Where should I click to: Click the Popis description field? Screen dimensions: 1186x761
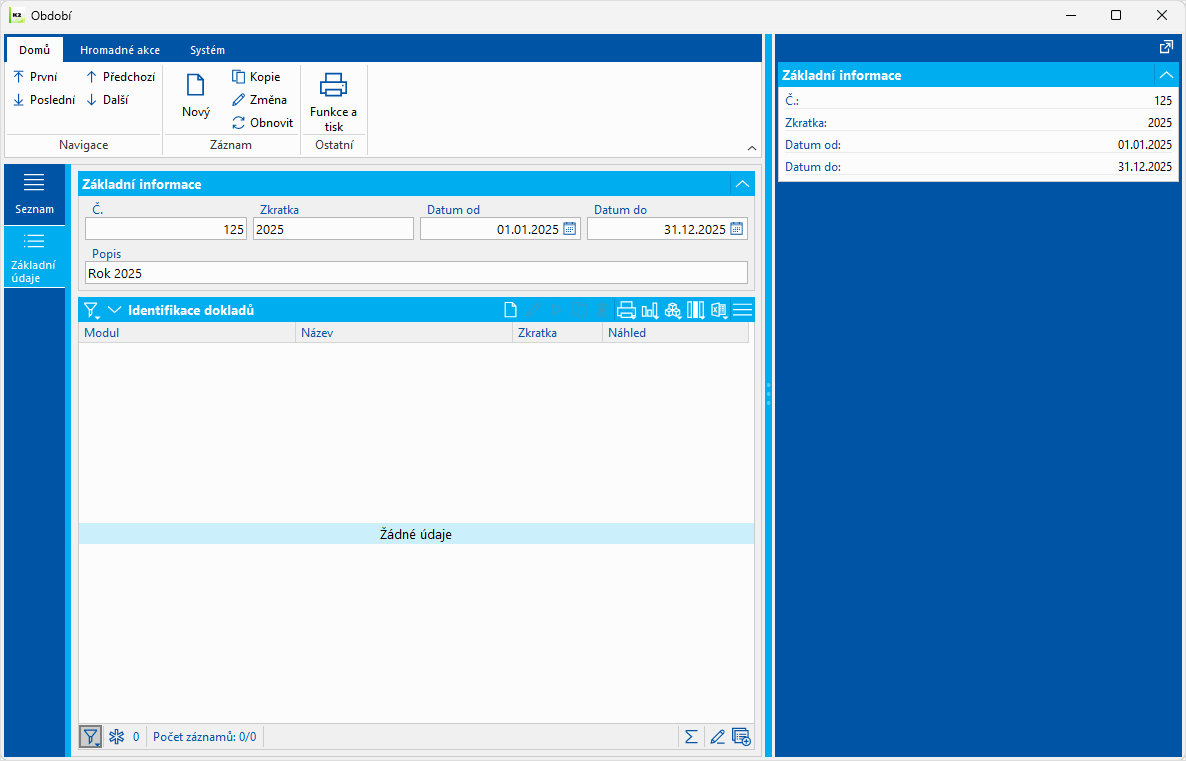coord(416,273)
